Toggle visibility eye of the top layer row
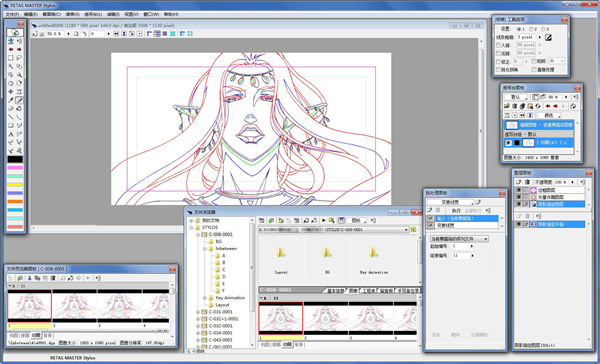This screenshot has width=600, height=364. [x=519, y=190]
